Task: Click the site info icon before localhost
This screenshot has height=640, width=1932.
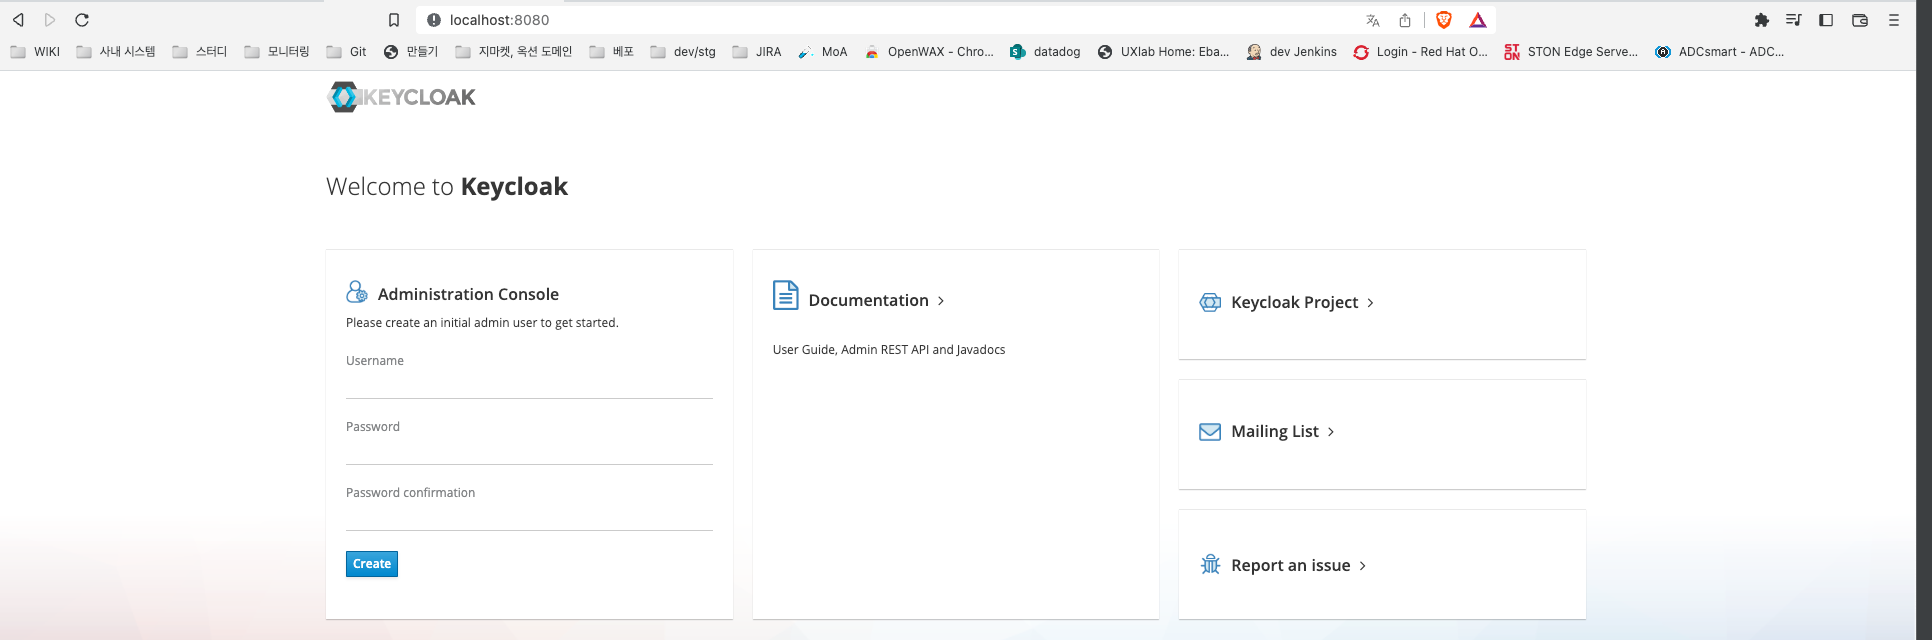Action: (434, 20)
